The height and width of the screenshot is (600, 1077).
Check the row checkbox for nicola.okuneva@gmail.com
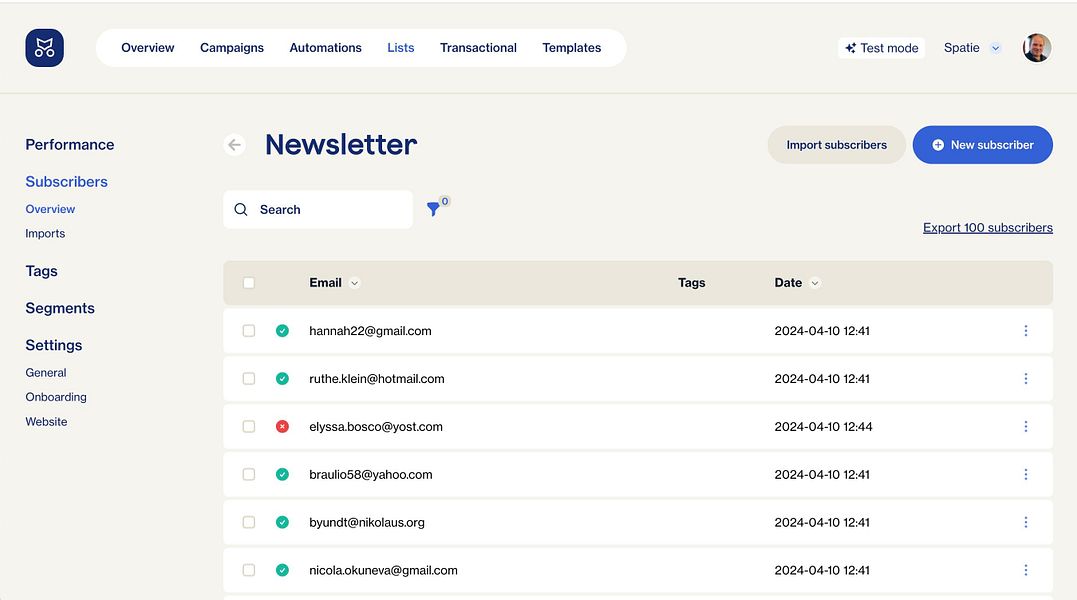coord(248,569)
